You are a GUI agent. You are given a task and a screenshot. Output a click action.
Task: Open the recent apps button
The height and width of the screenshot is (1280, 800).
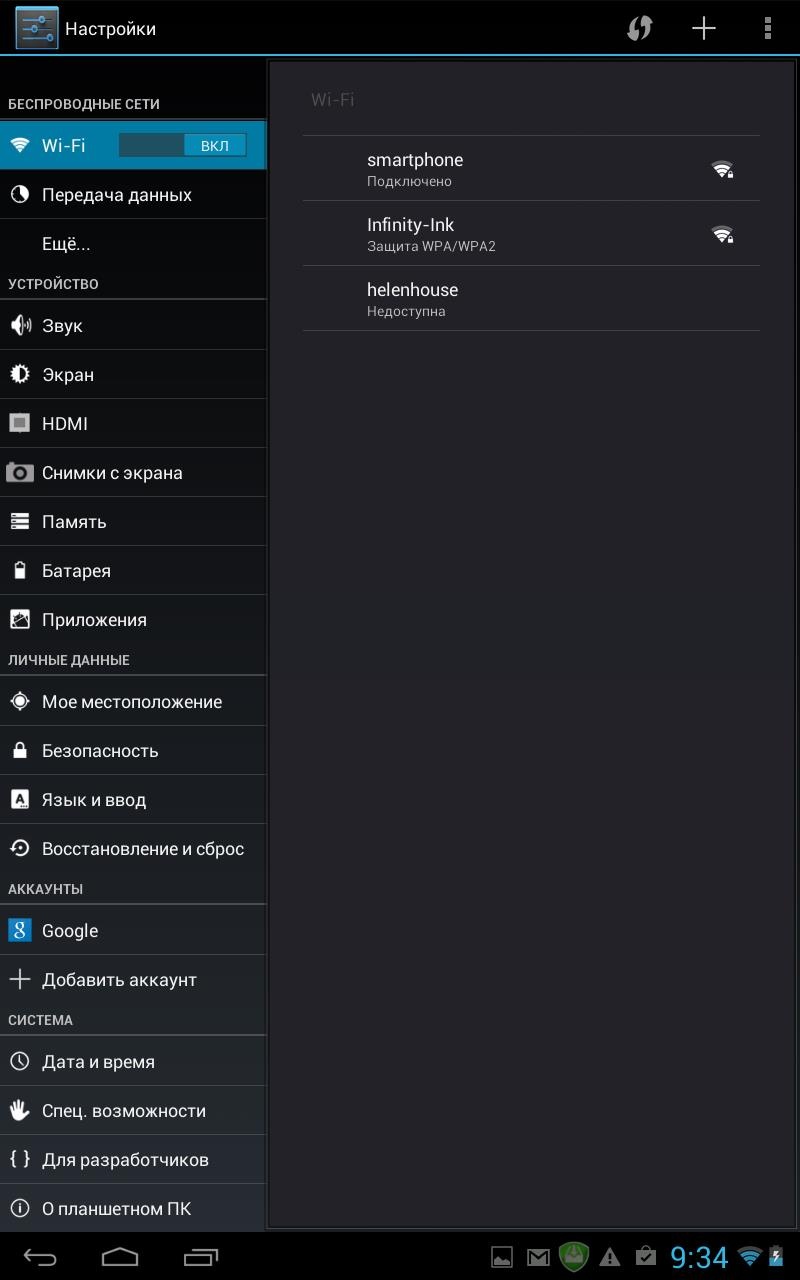point(201,1256)
